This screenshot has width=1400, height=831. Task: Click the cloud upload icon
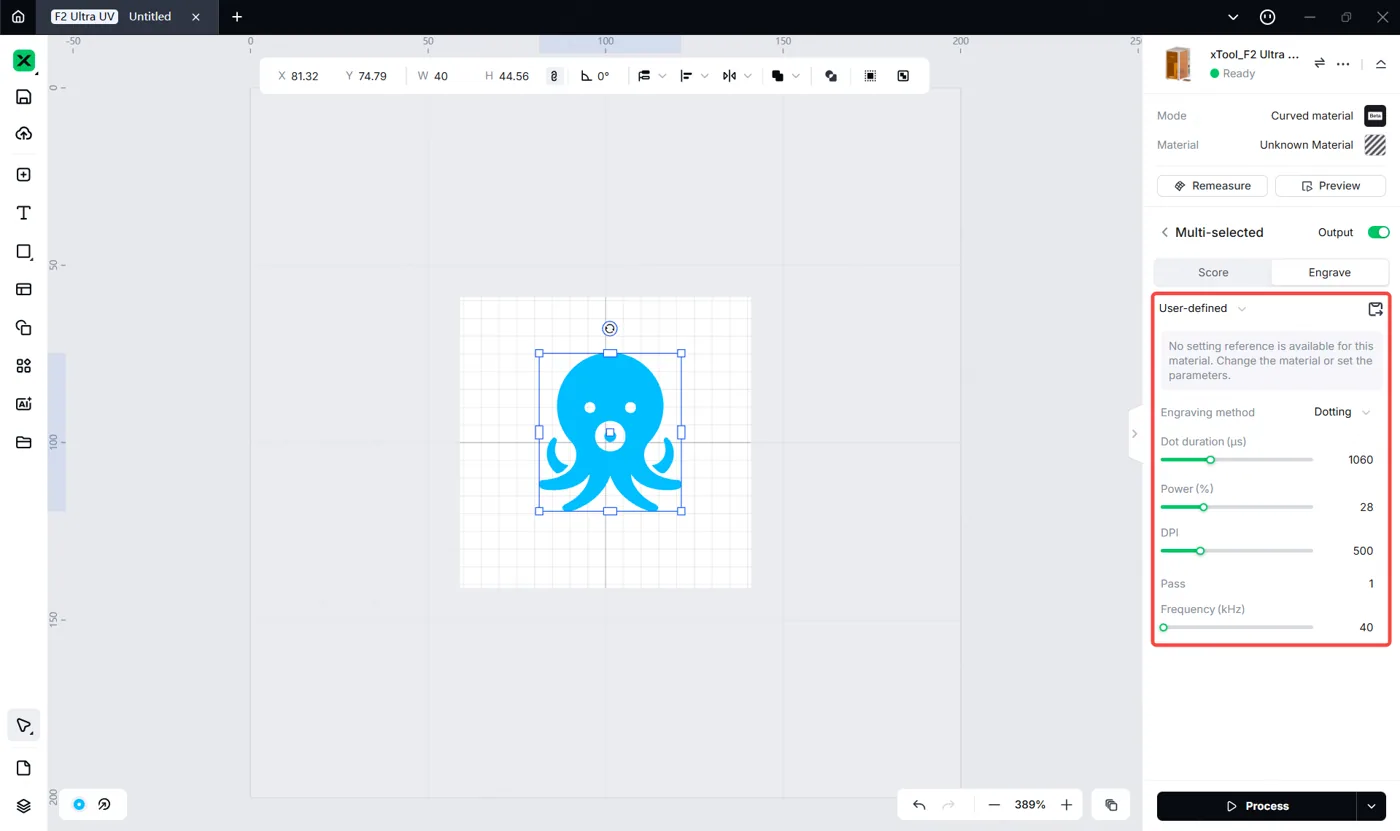pos(24,134)
